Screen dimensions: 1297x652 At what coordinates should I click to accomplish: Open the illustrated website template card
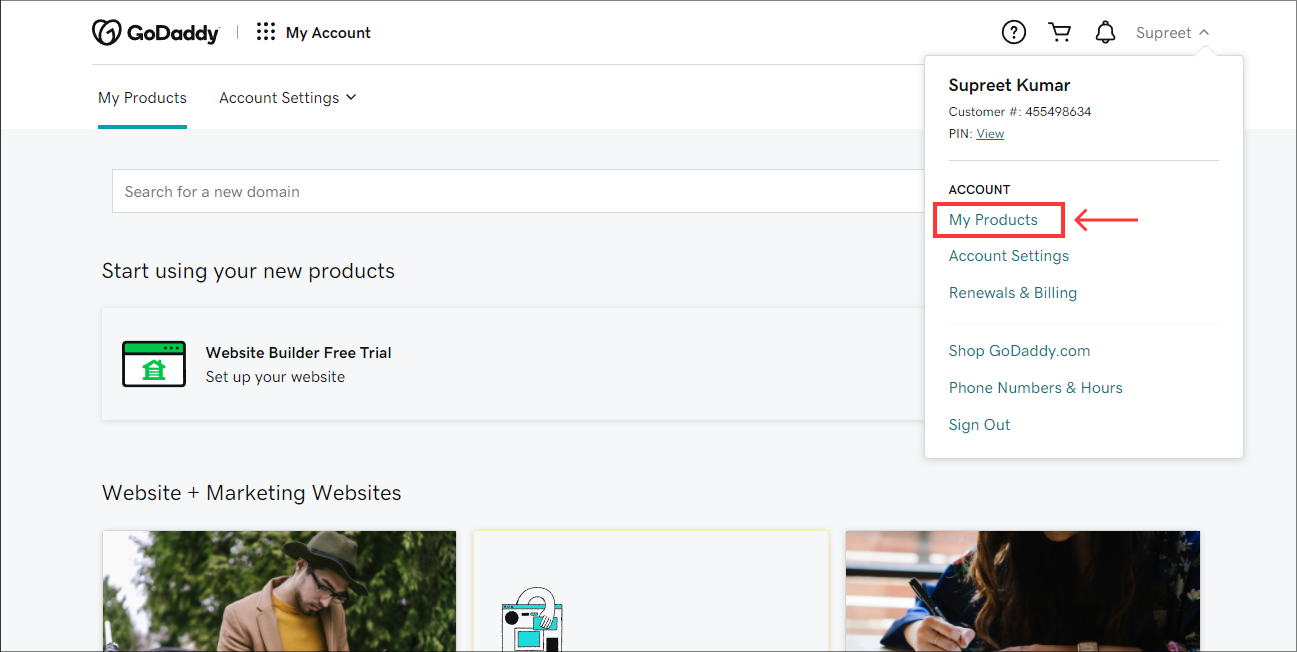[x=651, y=591]
